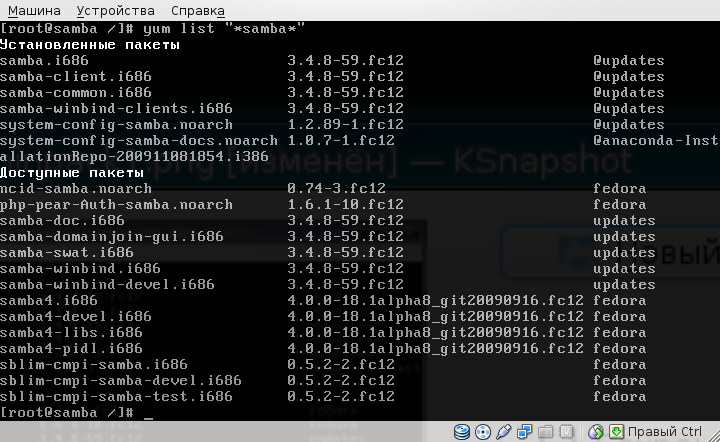Click the Доступные пакеты heading
The image size is (720, 442).
click(x=72, y=173)
